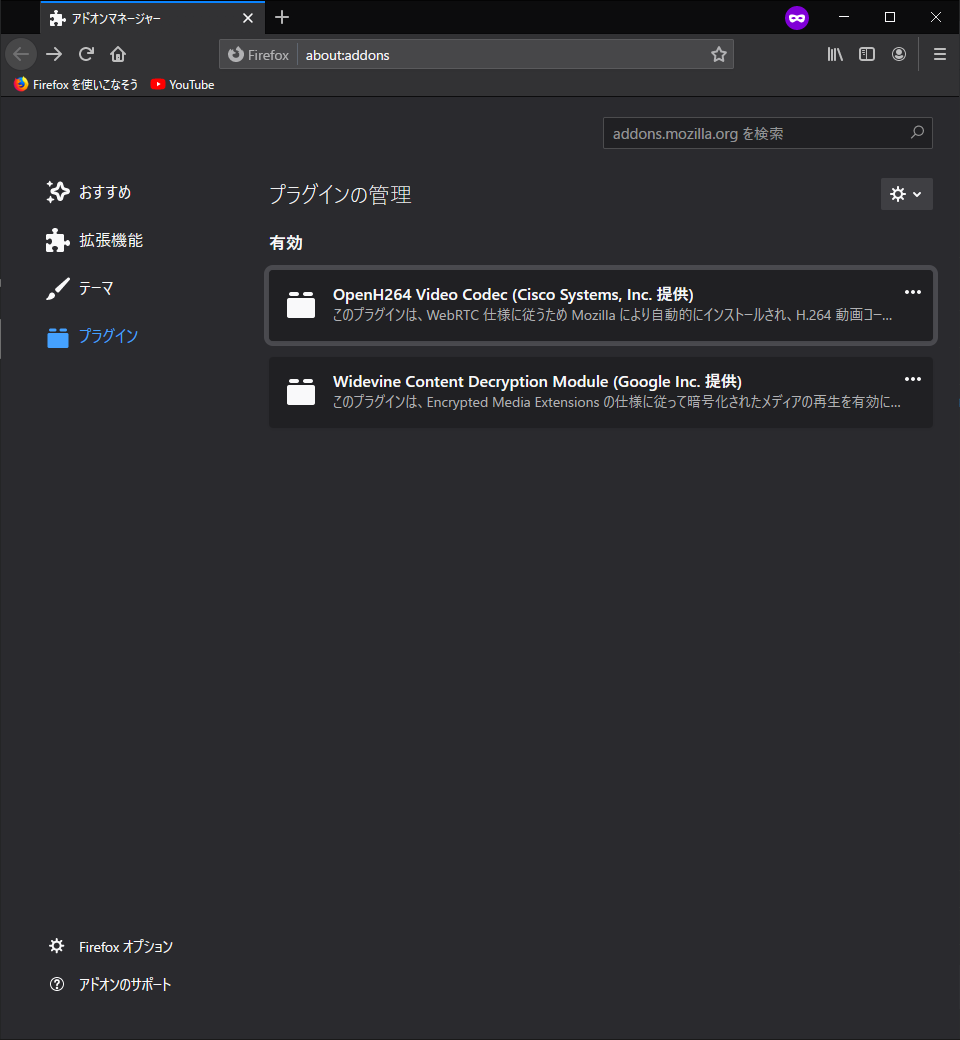Close the Firefox window

(935, 17)
